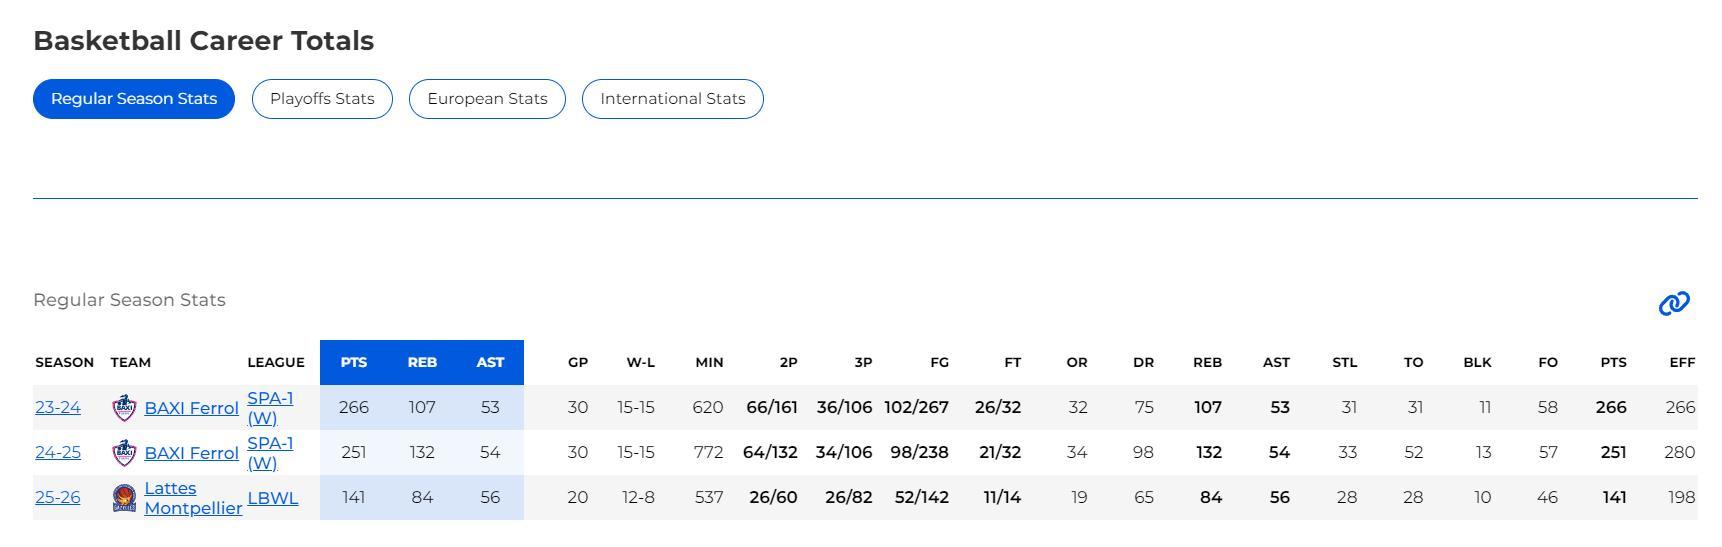Select Regular Season Stats tab
This screenshot has height=547, width=1722.
point(134,99)
